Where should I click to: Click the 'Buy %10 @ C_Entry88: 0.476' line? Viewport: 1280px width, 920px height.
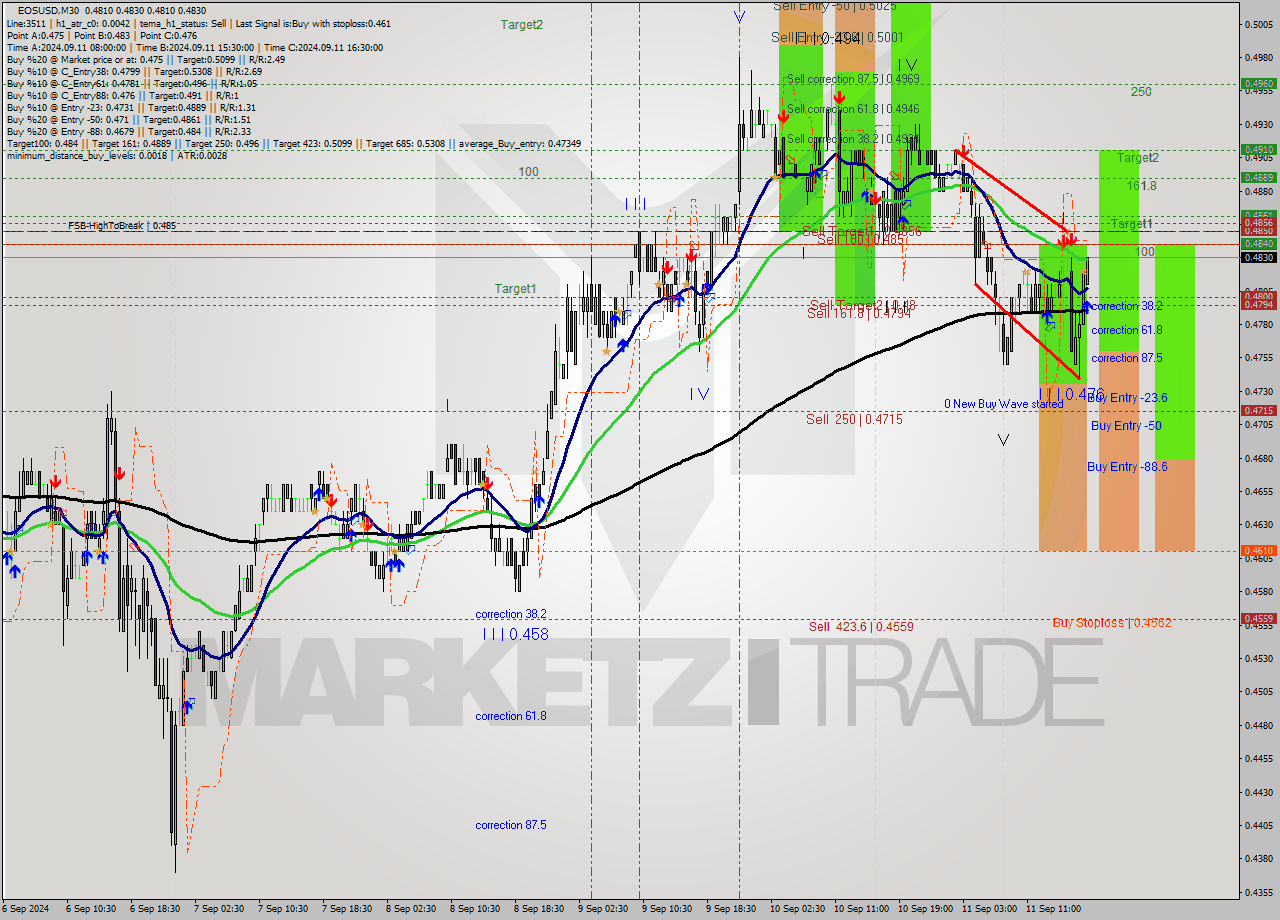[x=121, y=95]
